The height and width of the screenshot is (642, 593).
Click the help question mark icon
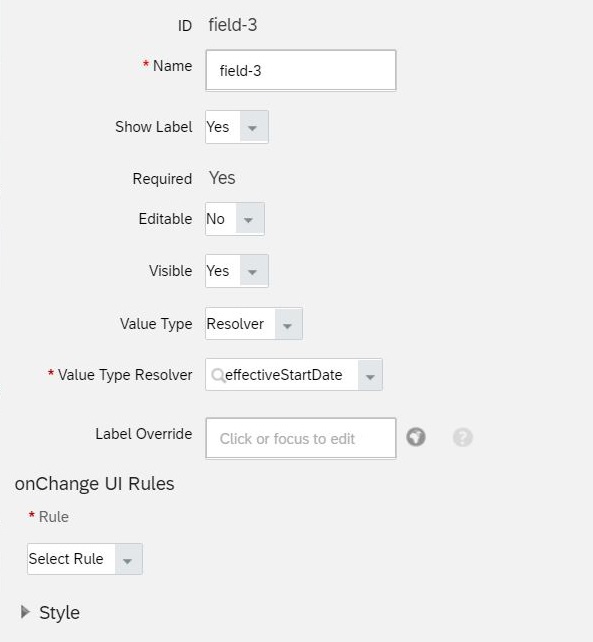(463, 437)
